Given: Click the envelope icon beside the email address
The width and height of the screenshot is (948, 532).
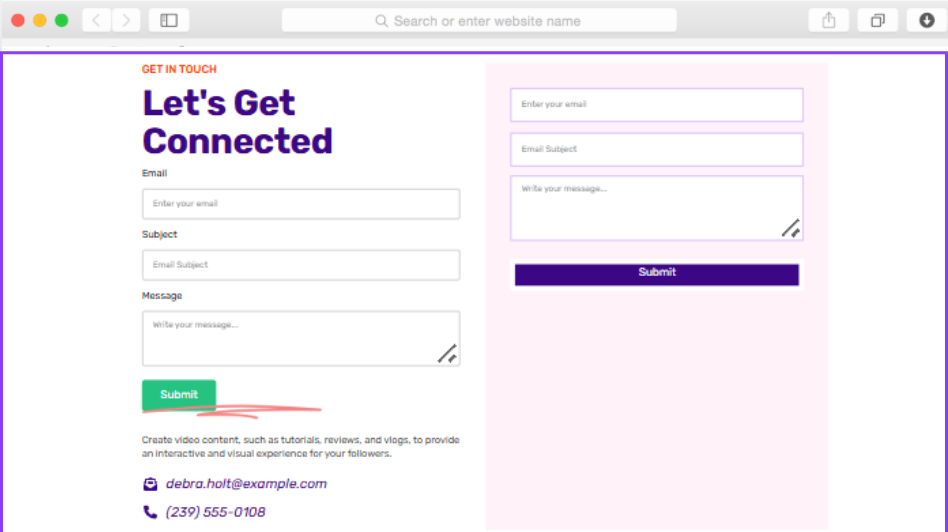Looking at the screenshot, I should point(150,484).
